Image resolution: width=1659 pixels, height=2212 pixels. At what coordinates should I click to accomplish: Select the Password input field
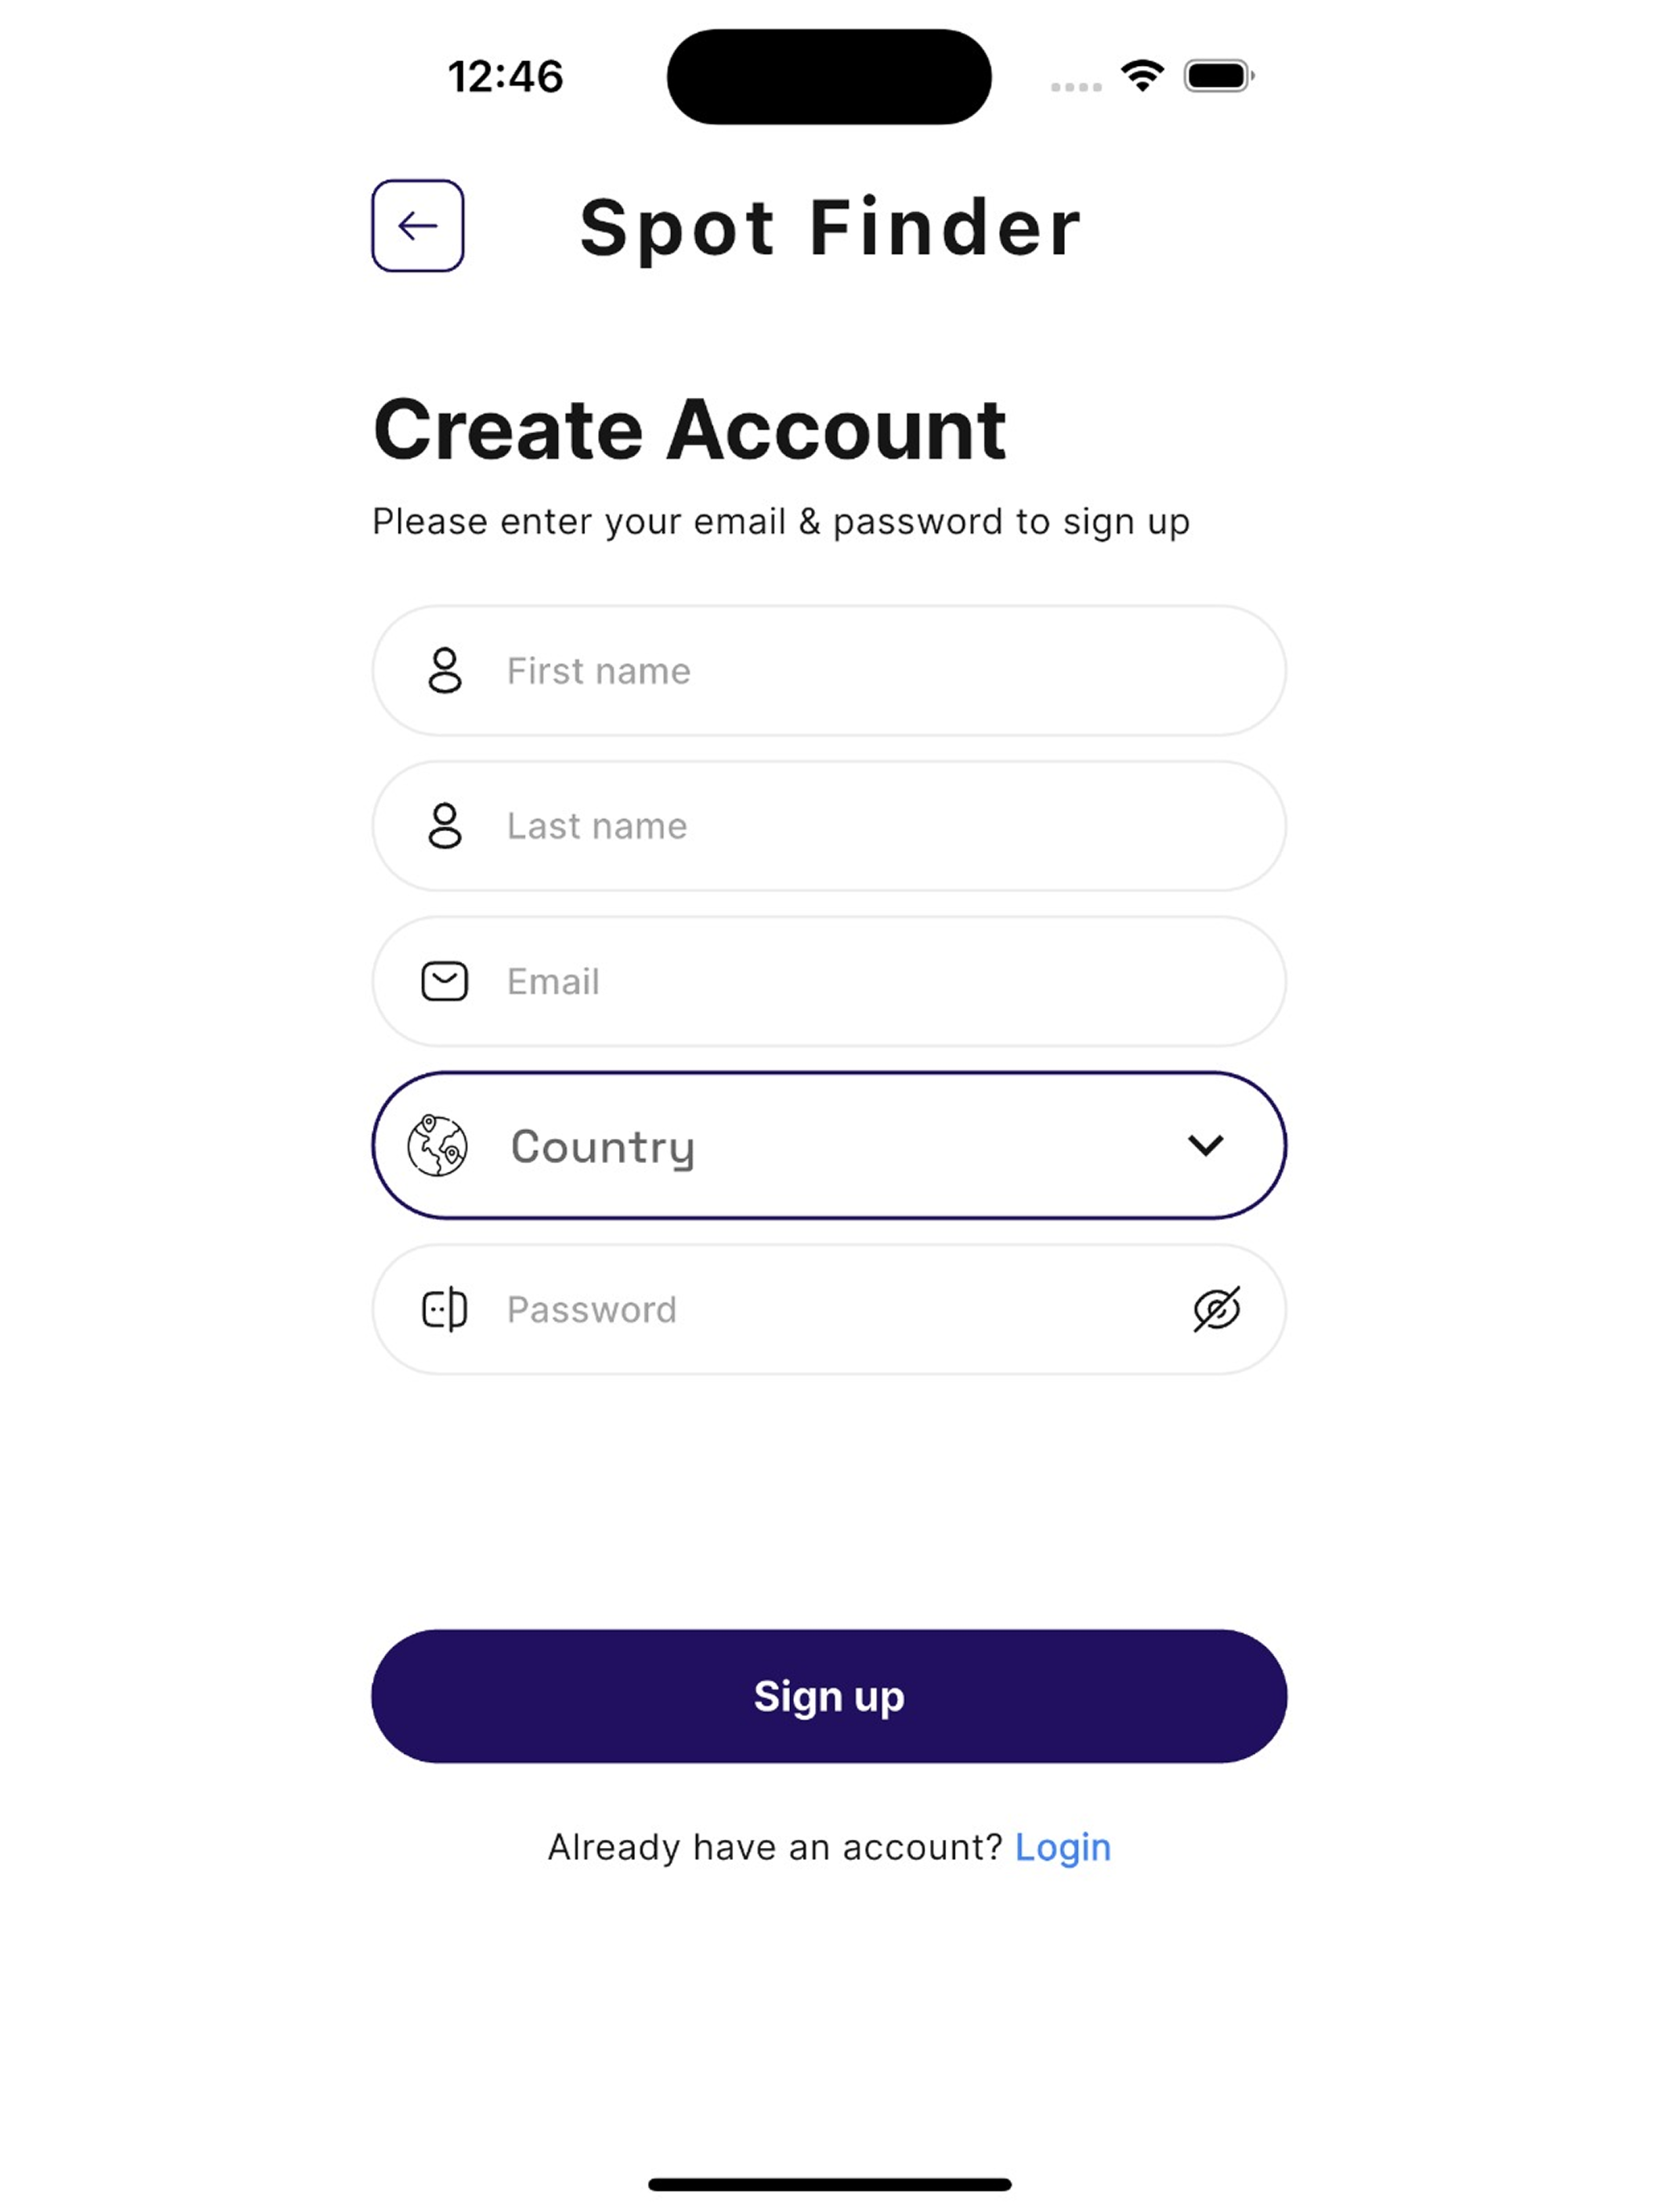tap(829, 1309)
